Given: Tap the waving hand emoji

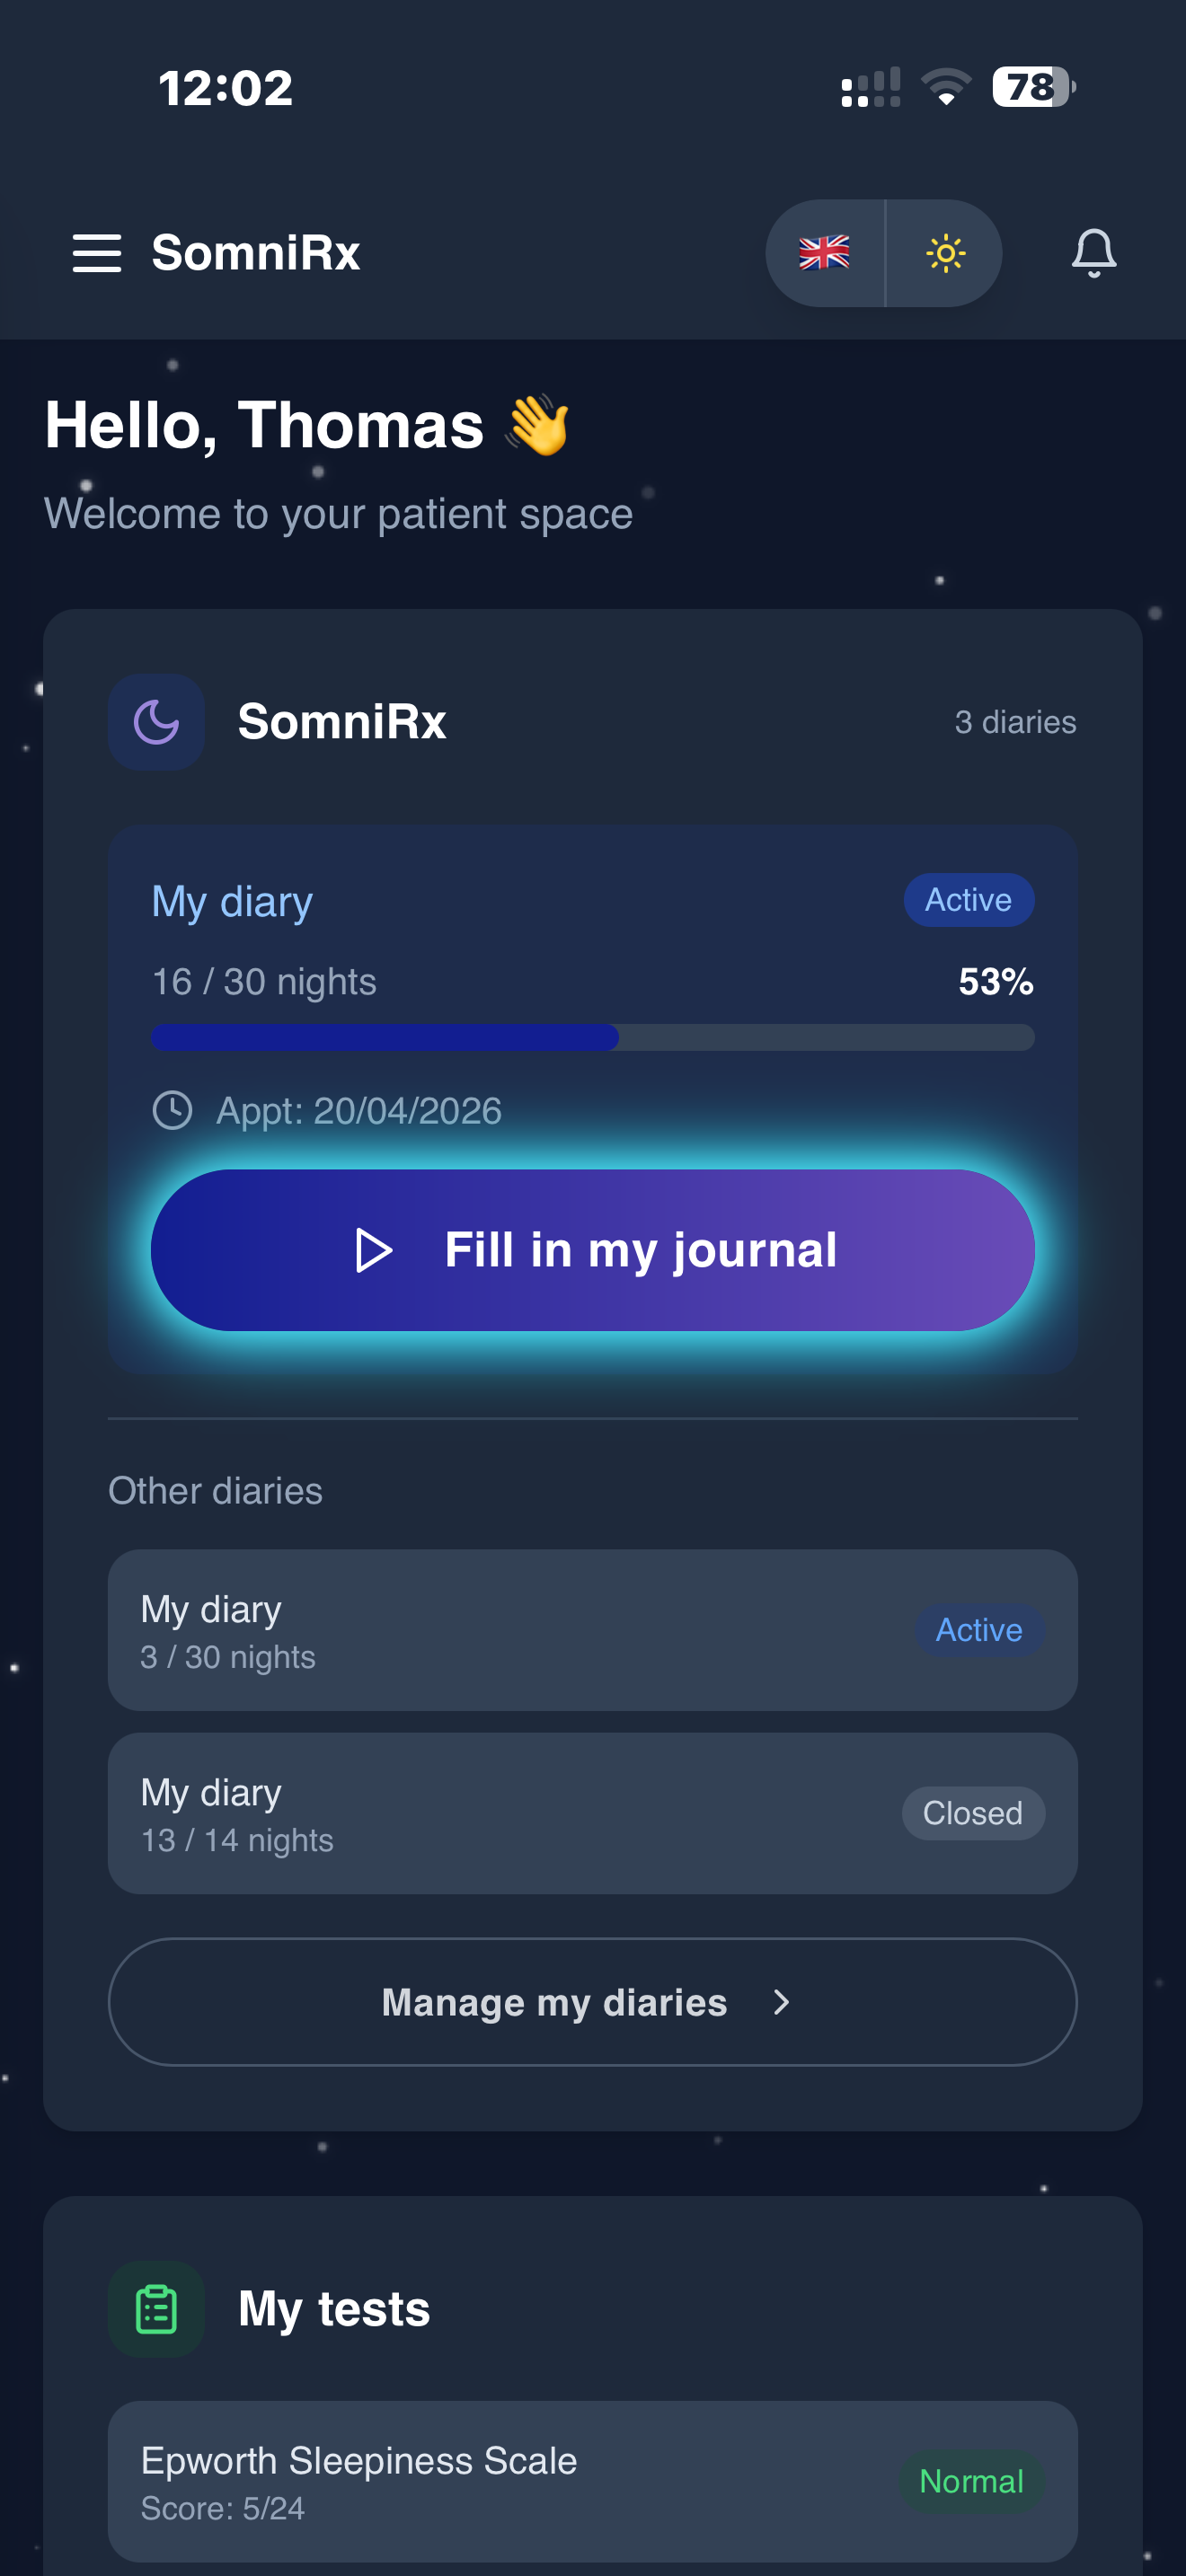Looking at the screenshot, I should 538,425.
